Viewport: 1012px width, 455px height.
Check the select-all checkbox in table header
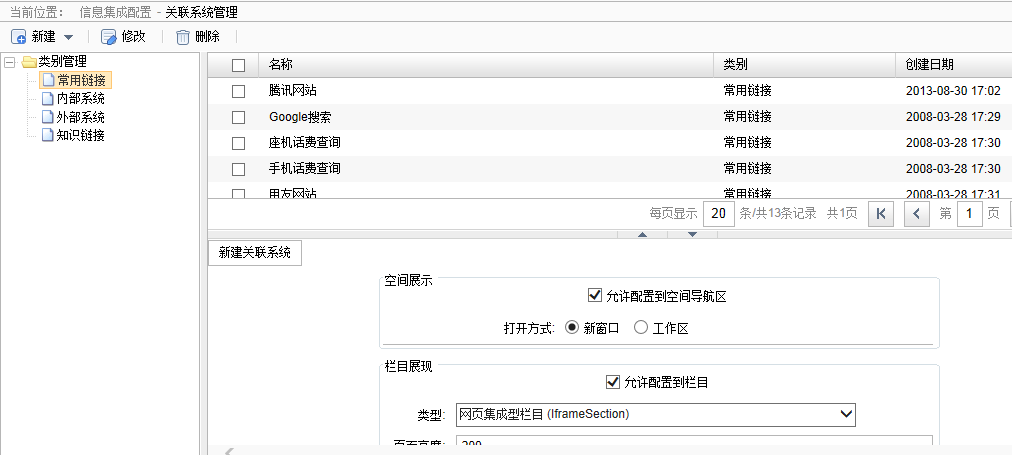239,65
